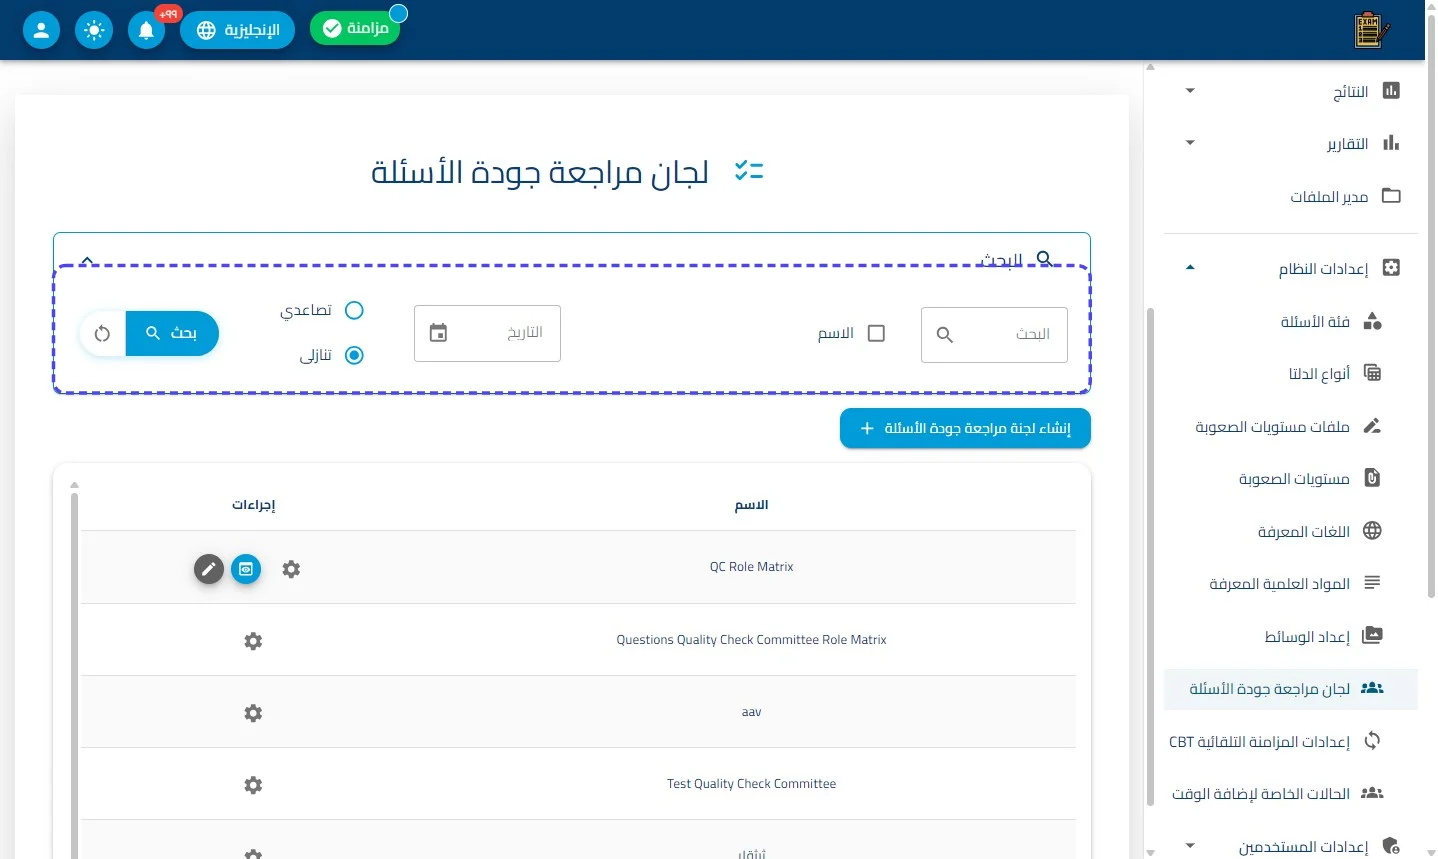The image size is (1438, 859).
Task: Open the notifications bell
Action: coord(146,30)
